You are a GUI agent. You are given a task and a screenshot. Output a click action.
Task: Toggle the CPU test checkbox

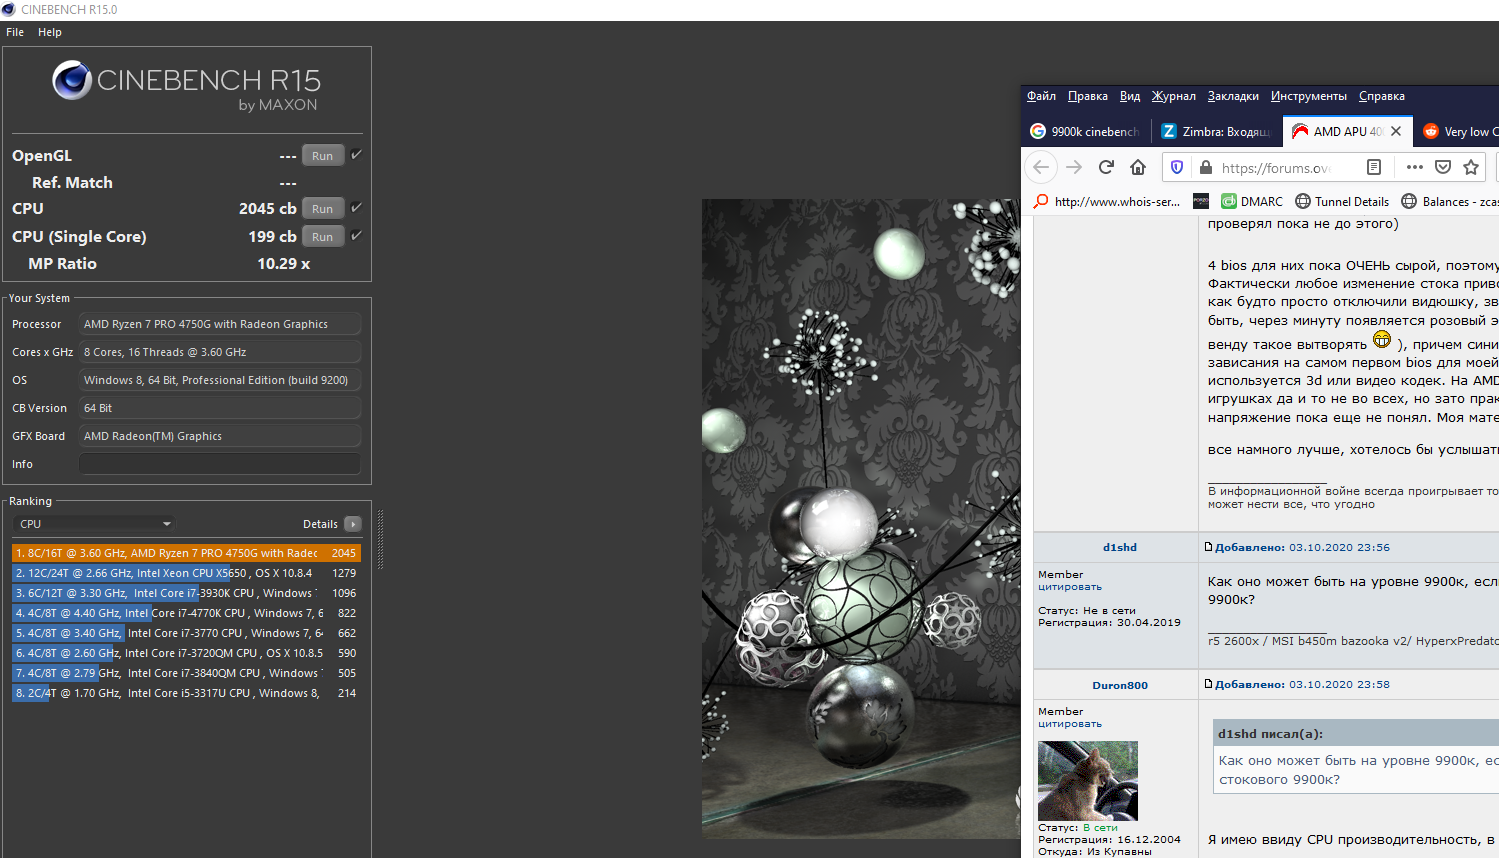tap(356, 208)
